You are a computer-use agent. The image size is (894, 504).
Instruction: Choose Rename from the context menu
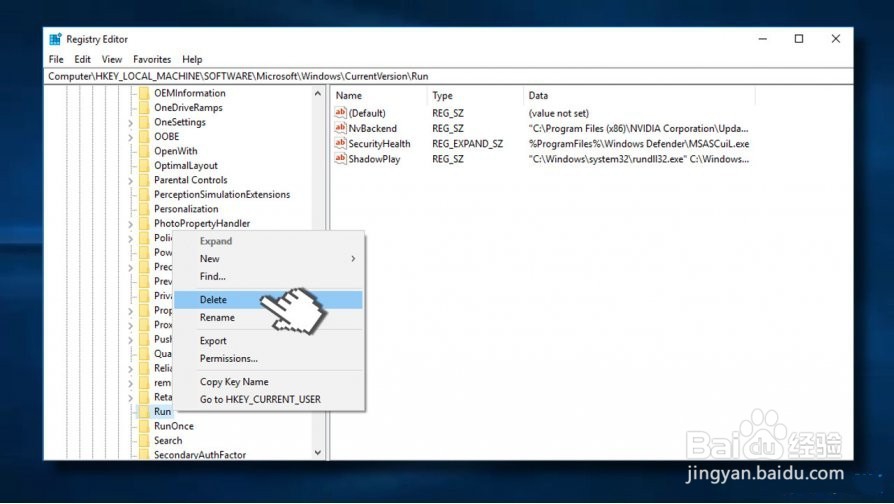click(x=268, y=318)
